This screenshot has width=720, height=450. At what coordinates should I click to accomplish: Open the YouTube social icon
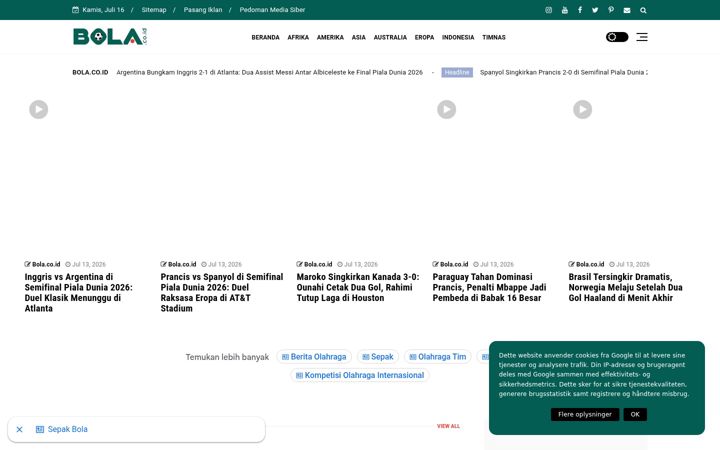(564, 10)
